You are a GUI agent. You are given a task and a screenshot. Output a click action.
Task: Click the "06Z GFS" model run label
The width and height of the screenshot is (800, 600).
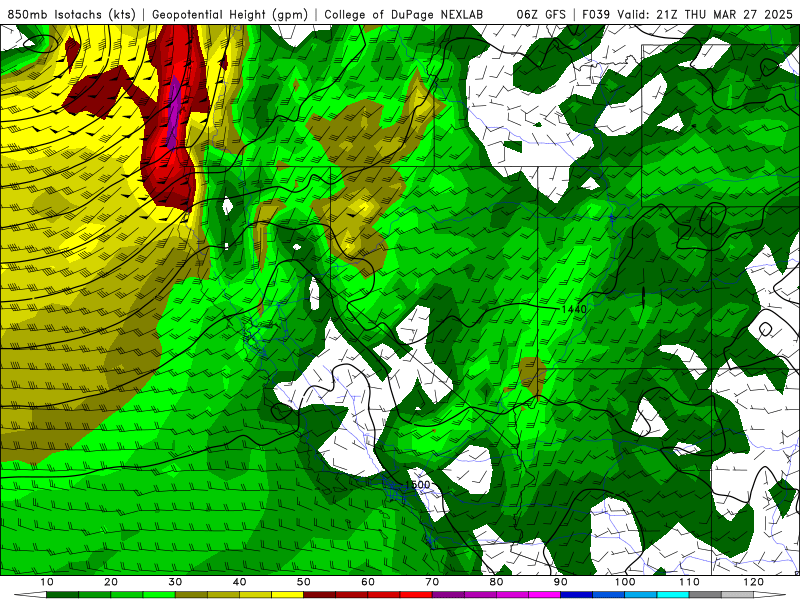pyautogui.click(x=541, y=15)
